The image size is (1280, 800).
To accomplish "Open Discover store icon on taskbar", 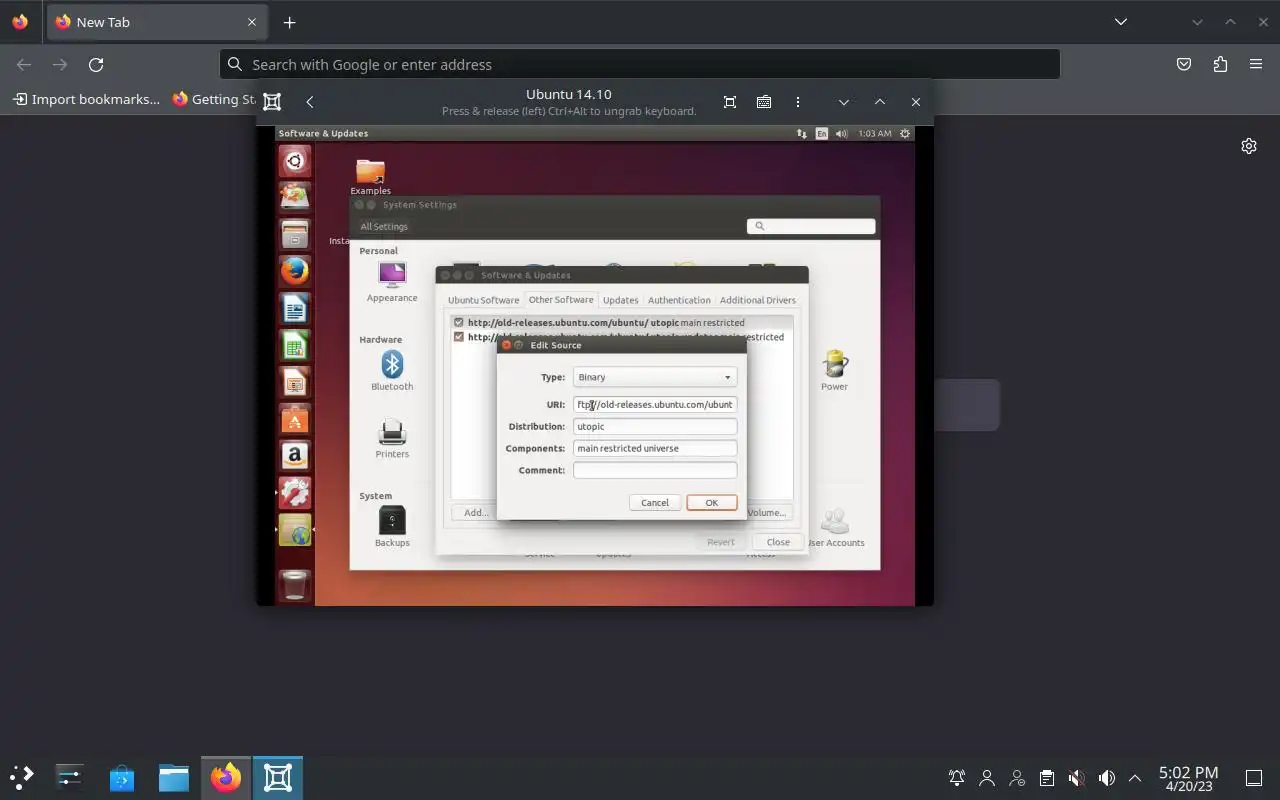I will pyautogui.click(x=122, y=777).
